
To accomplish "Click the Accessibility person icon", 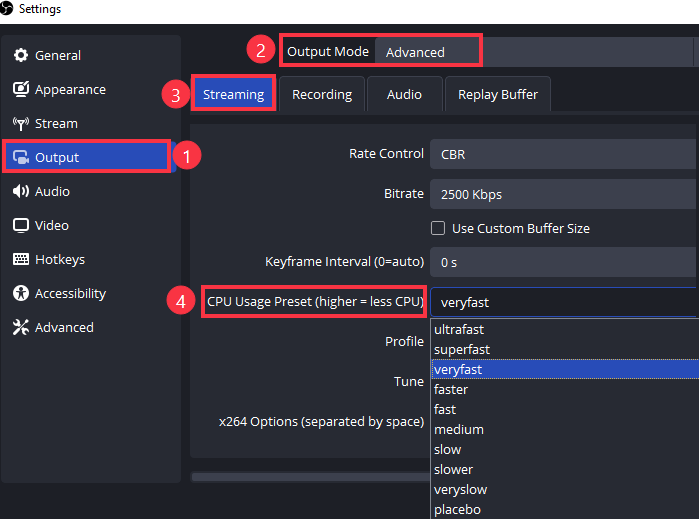I will (x=21, y=293).
